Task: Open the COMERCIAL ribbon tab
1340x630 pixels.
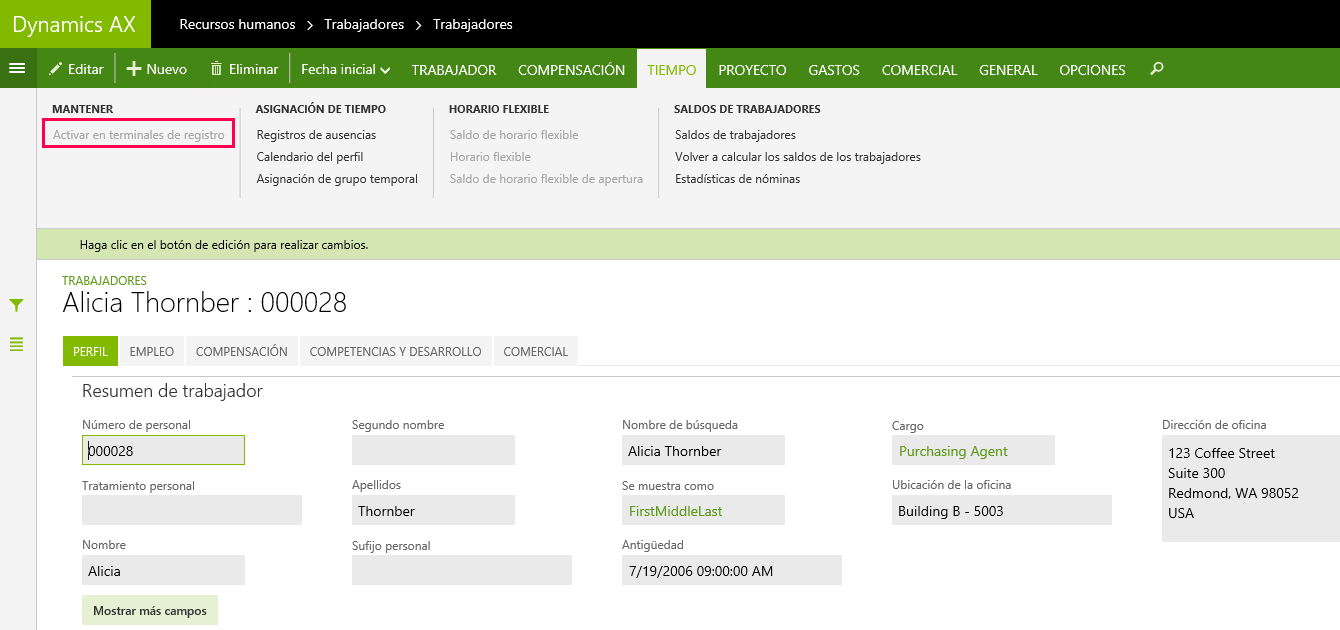Action: click(x=919, y=69)
